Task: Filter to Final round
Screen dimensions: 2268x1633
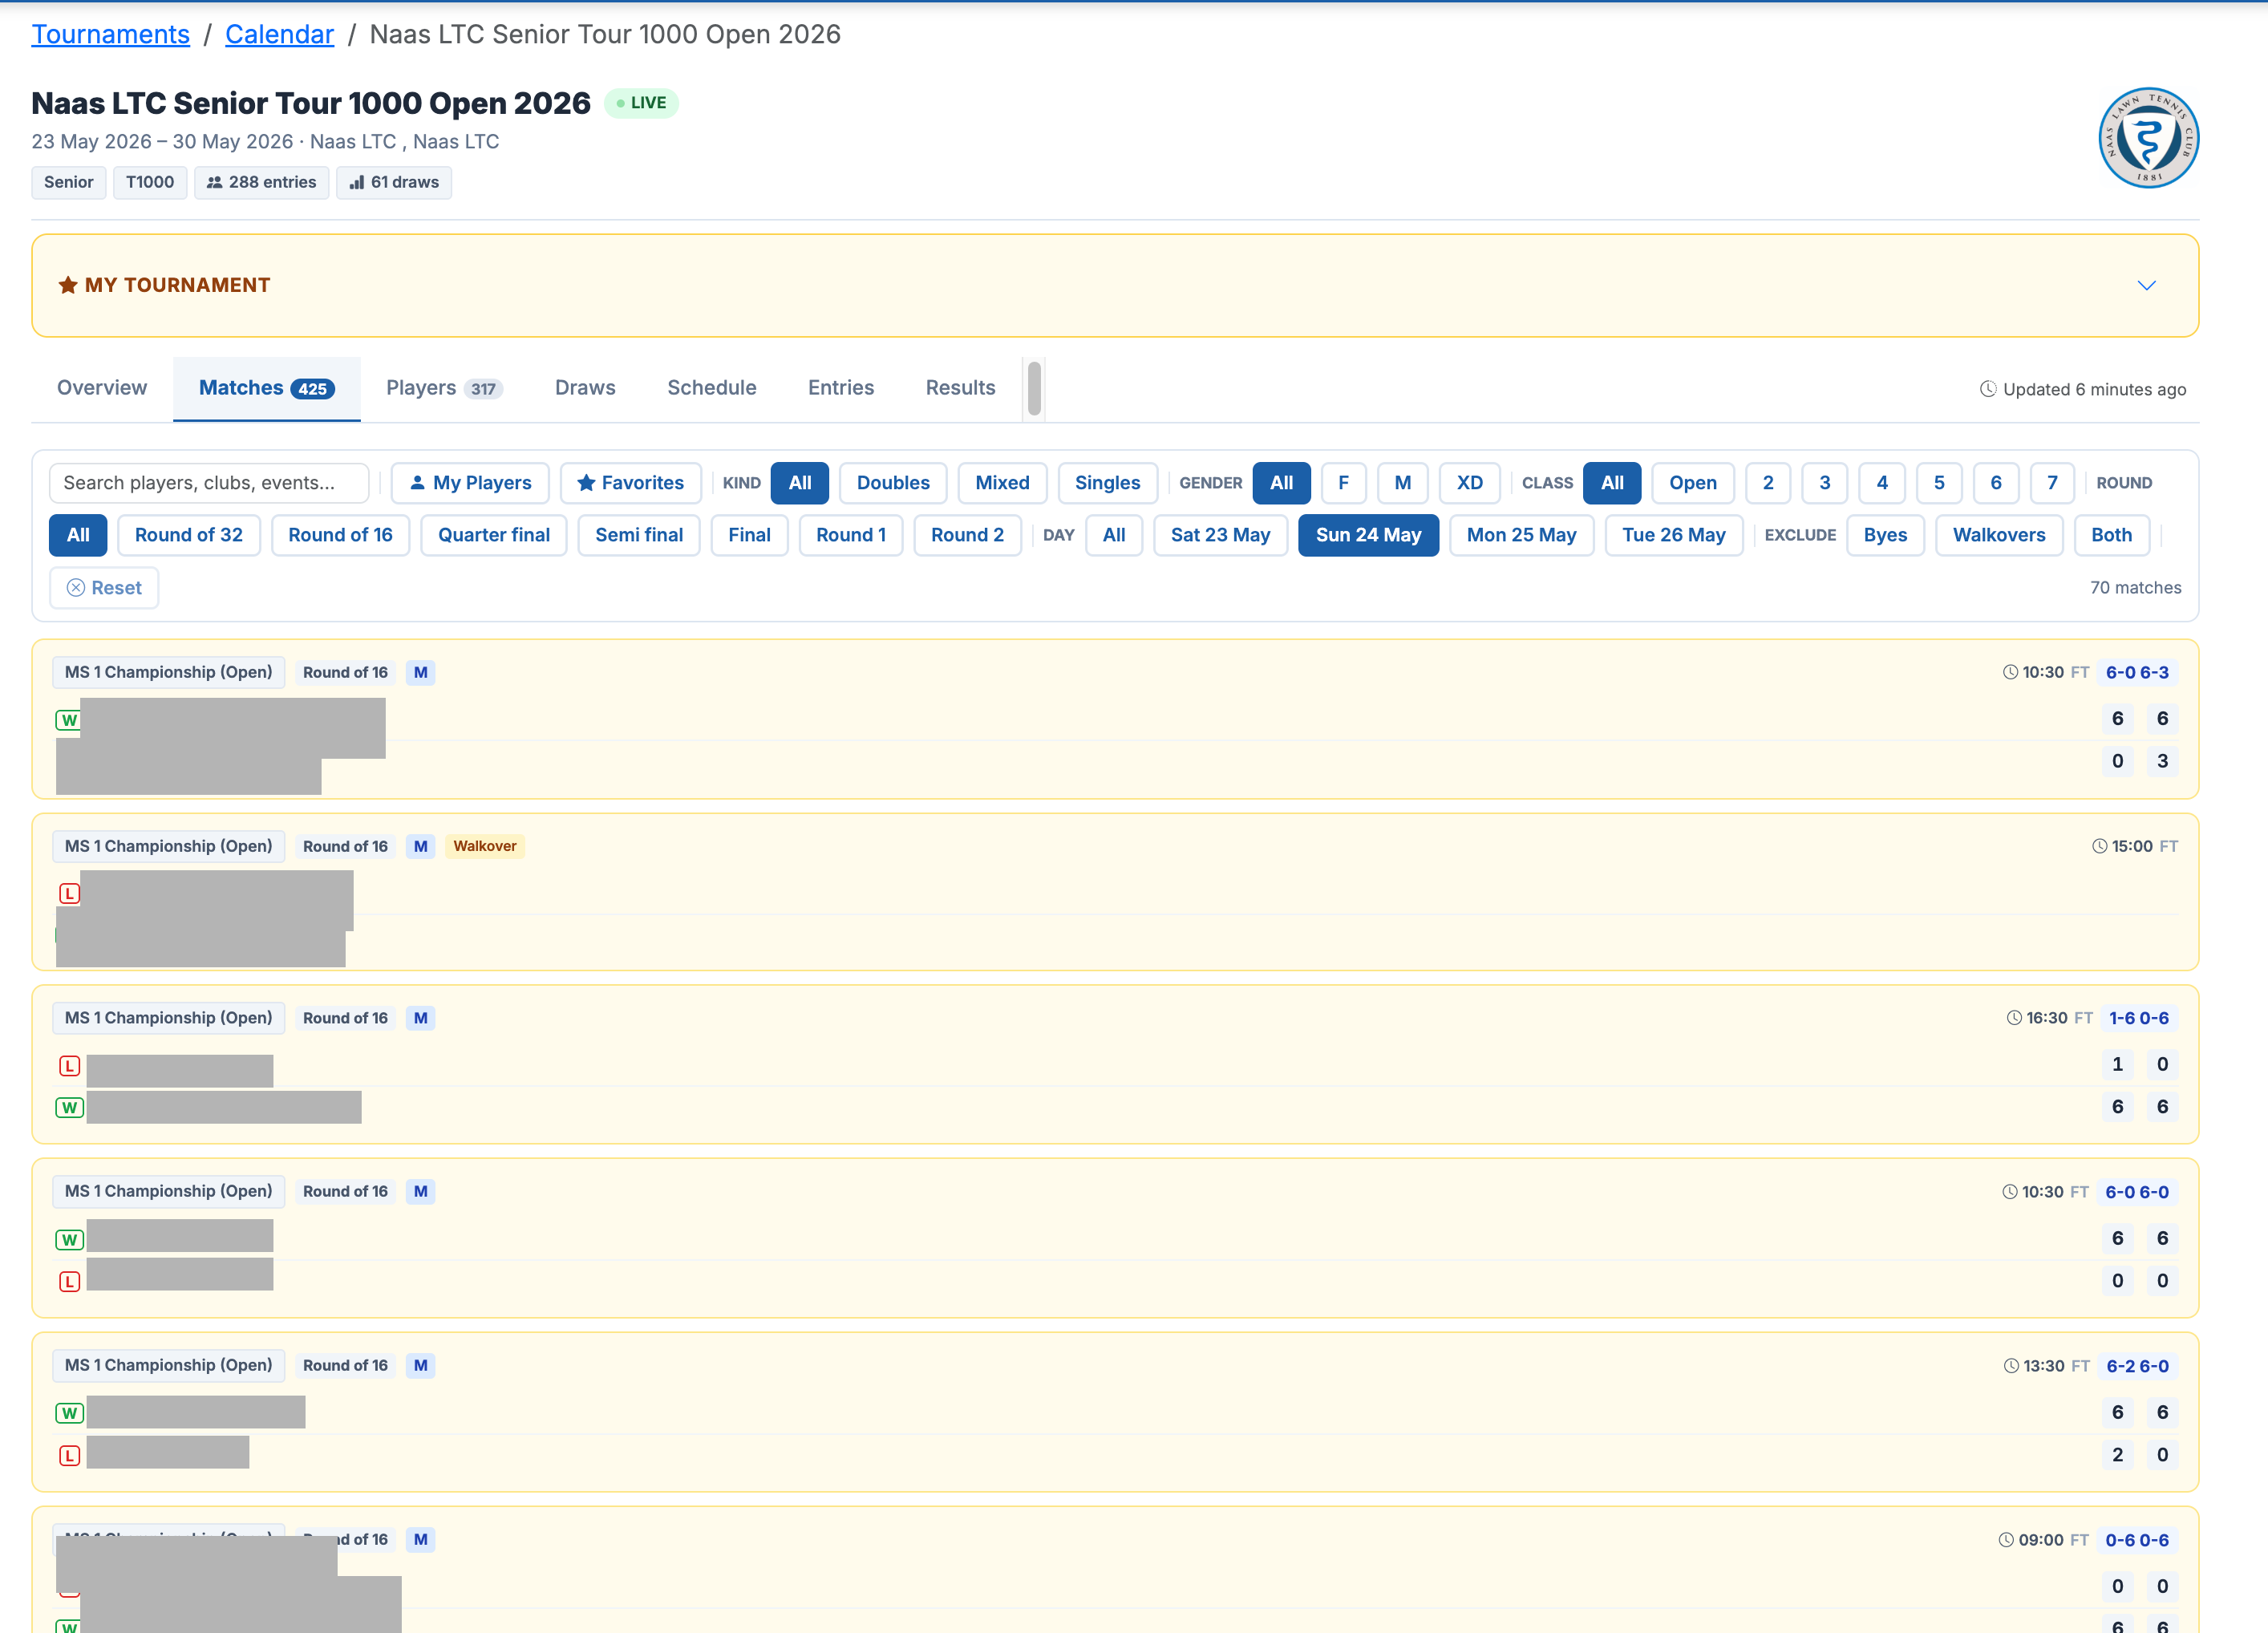Action: [x=749, y=535]
